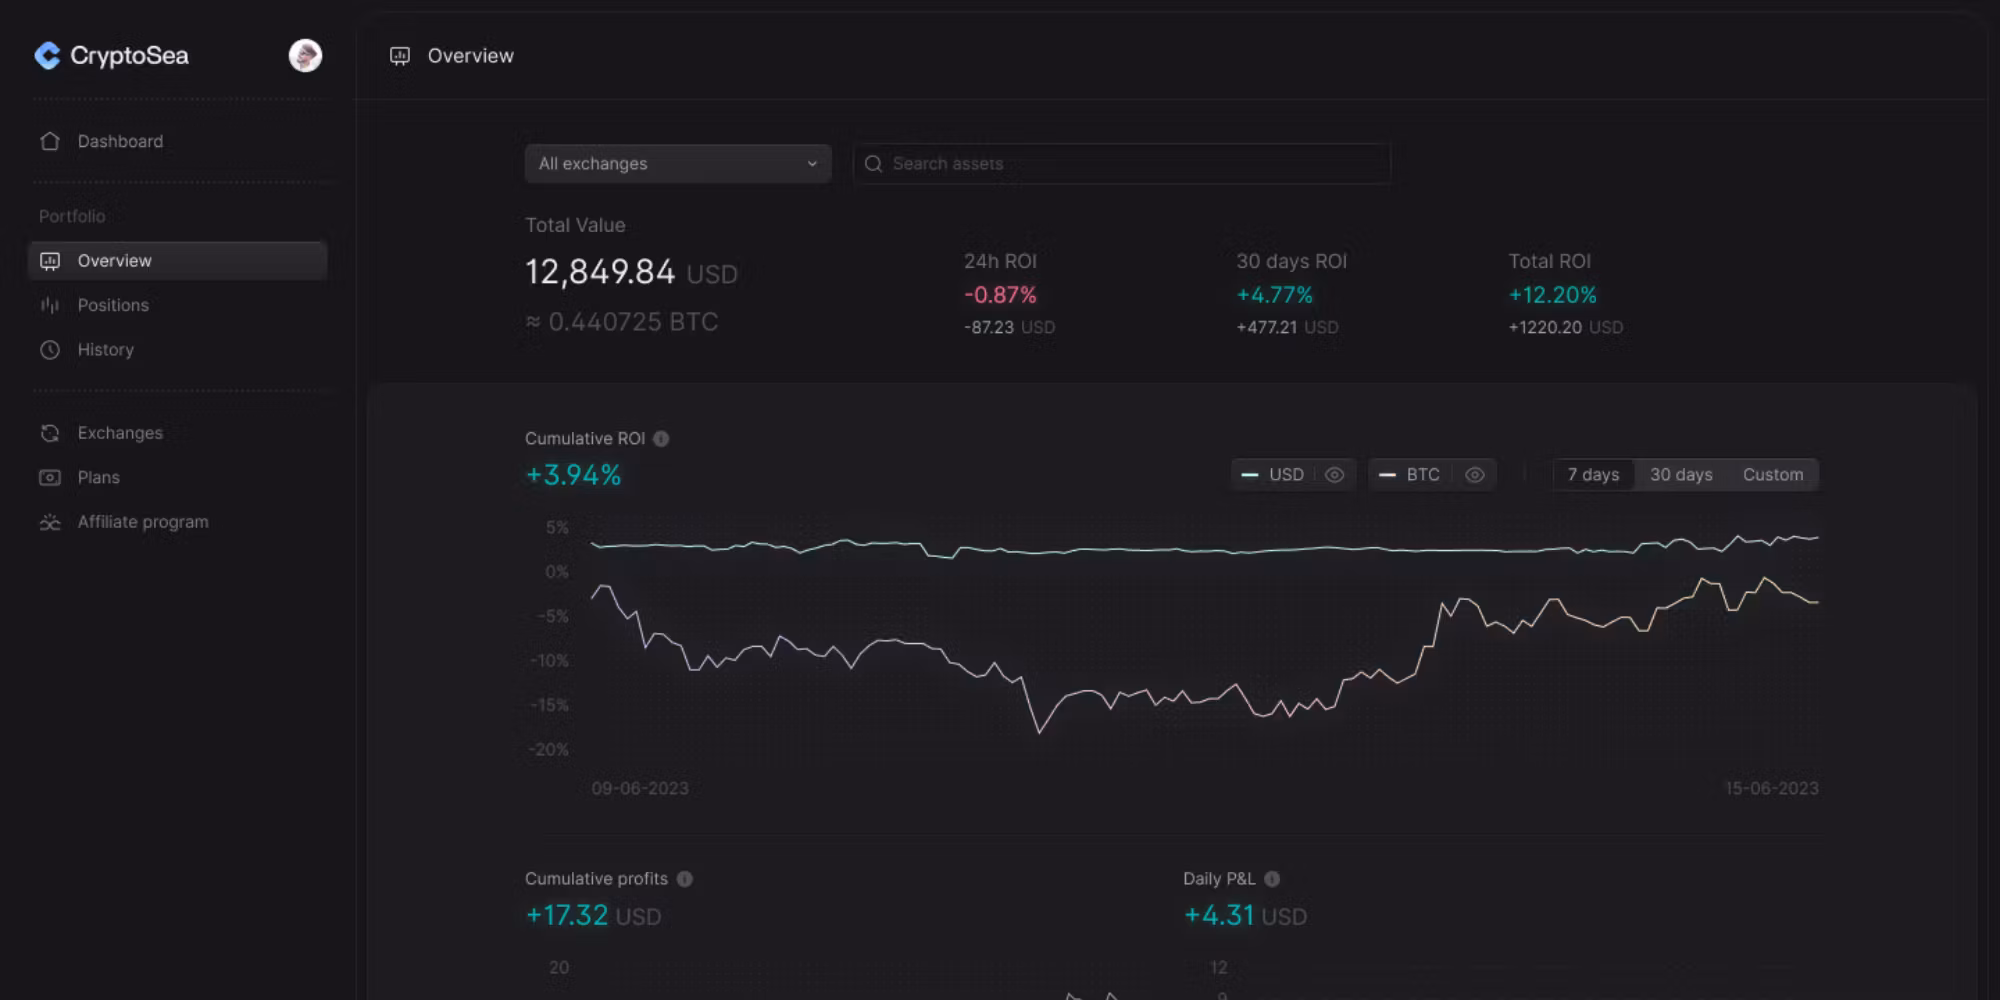Click the Positions bars icon in sidebar
This screenshot has width=2000, height=1000.
(50, 305)
